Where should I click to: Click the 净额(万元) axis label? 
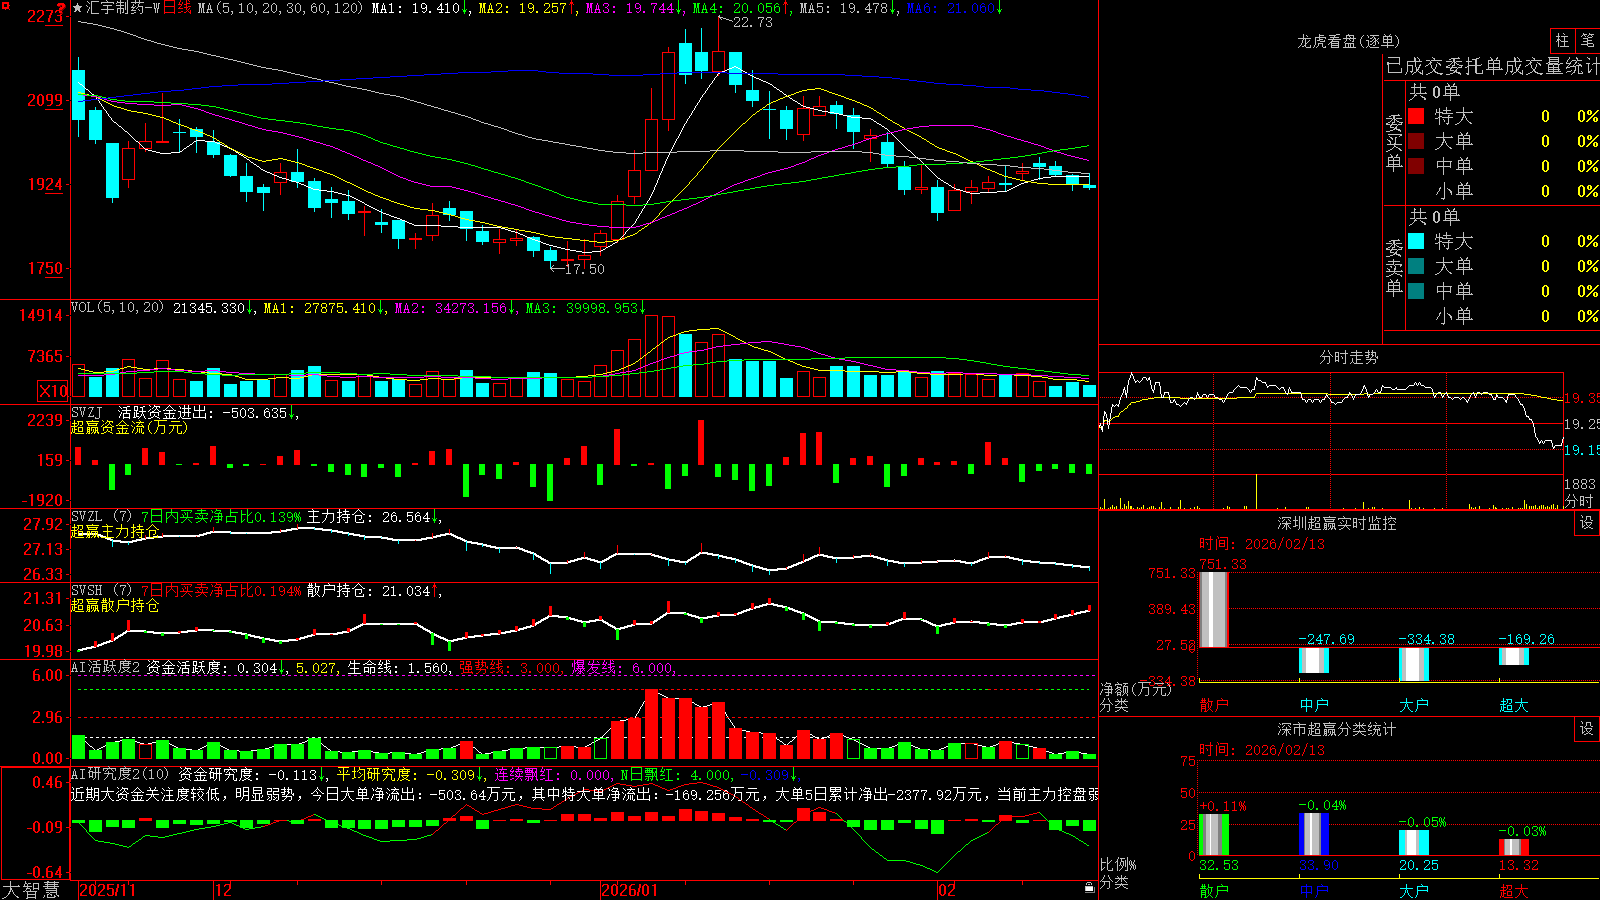1136,689
